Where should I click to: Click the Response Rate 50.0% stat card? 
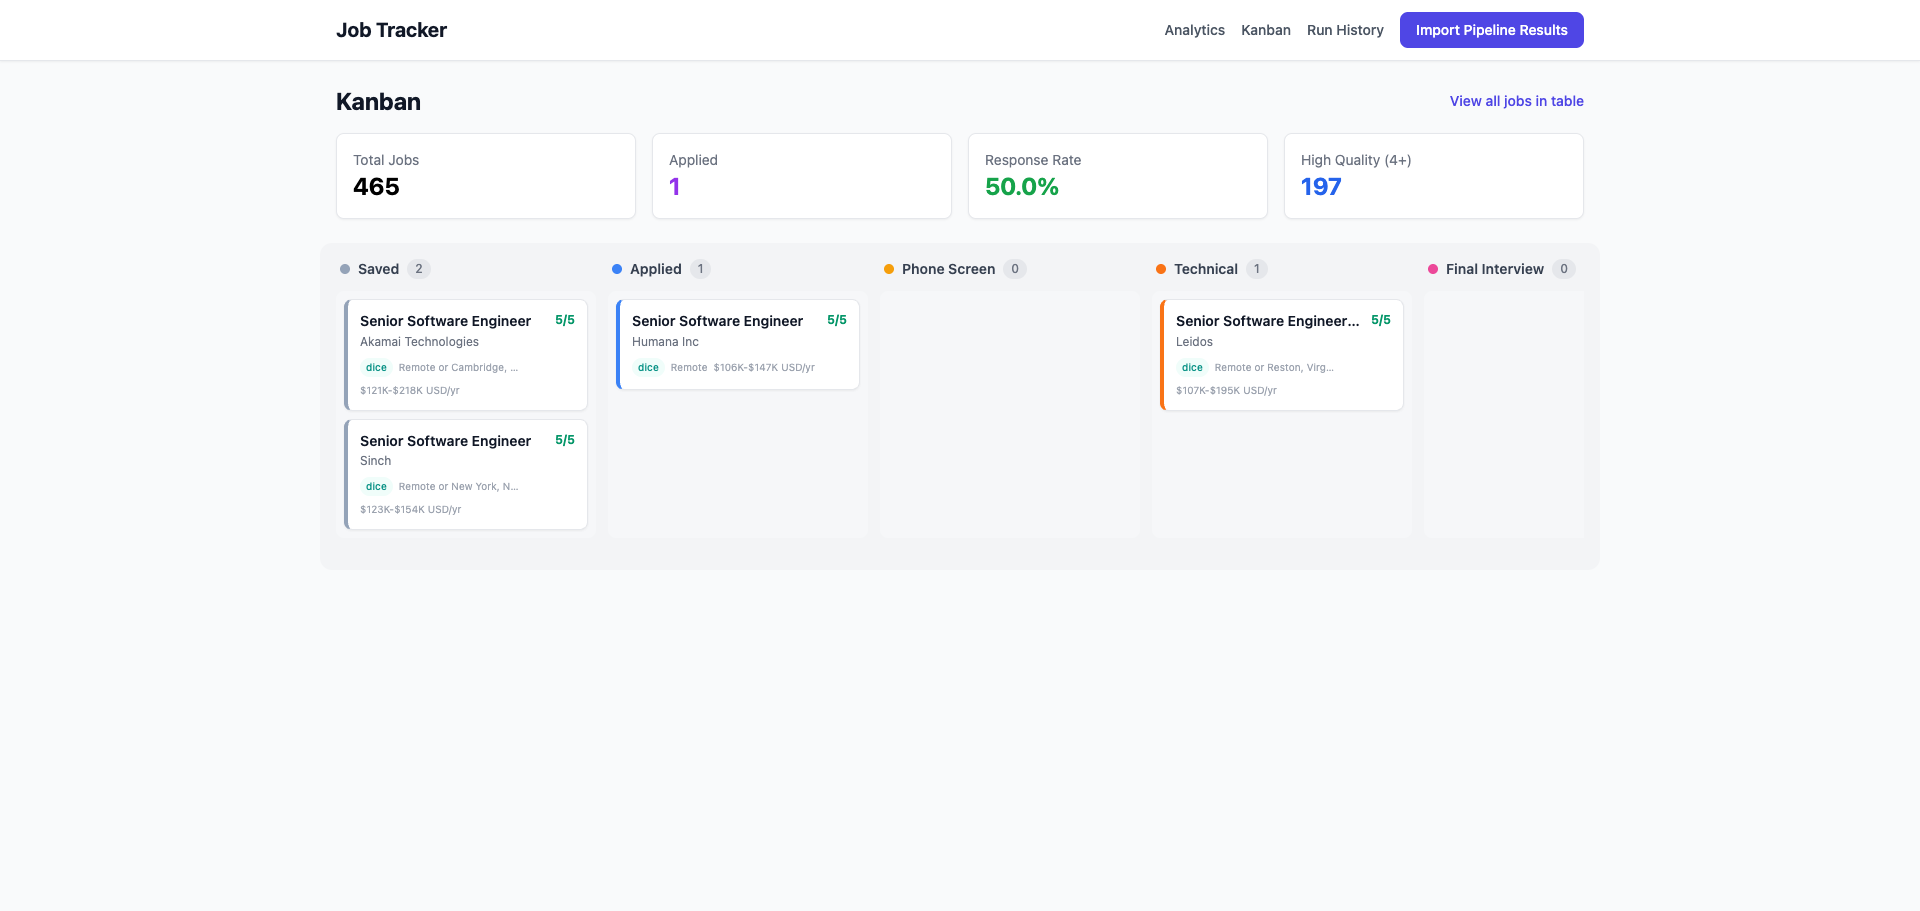[x=1117, y=175]
